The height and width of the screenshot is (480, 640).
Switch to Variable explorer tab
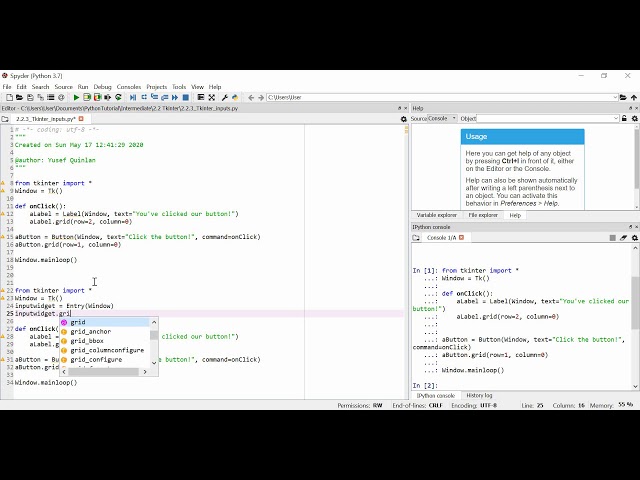(x=436, y=215)
